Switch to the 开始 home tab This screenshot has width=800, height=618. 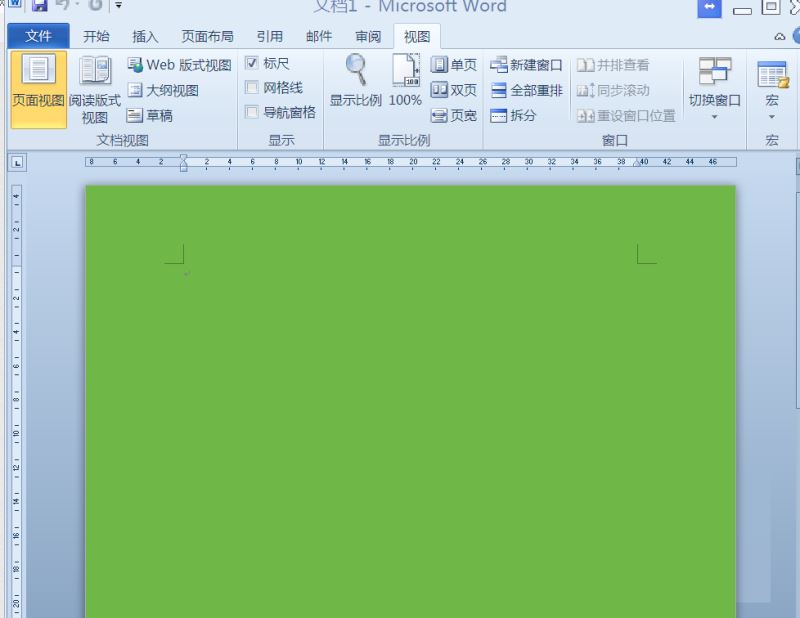pos(96,36)
